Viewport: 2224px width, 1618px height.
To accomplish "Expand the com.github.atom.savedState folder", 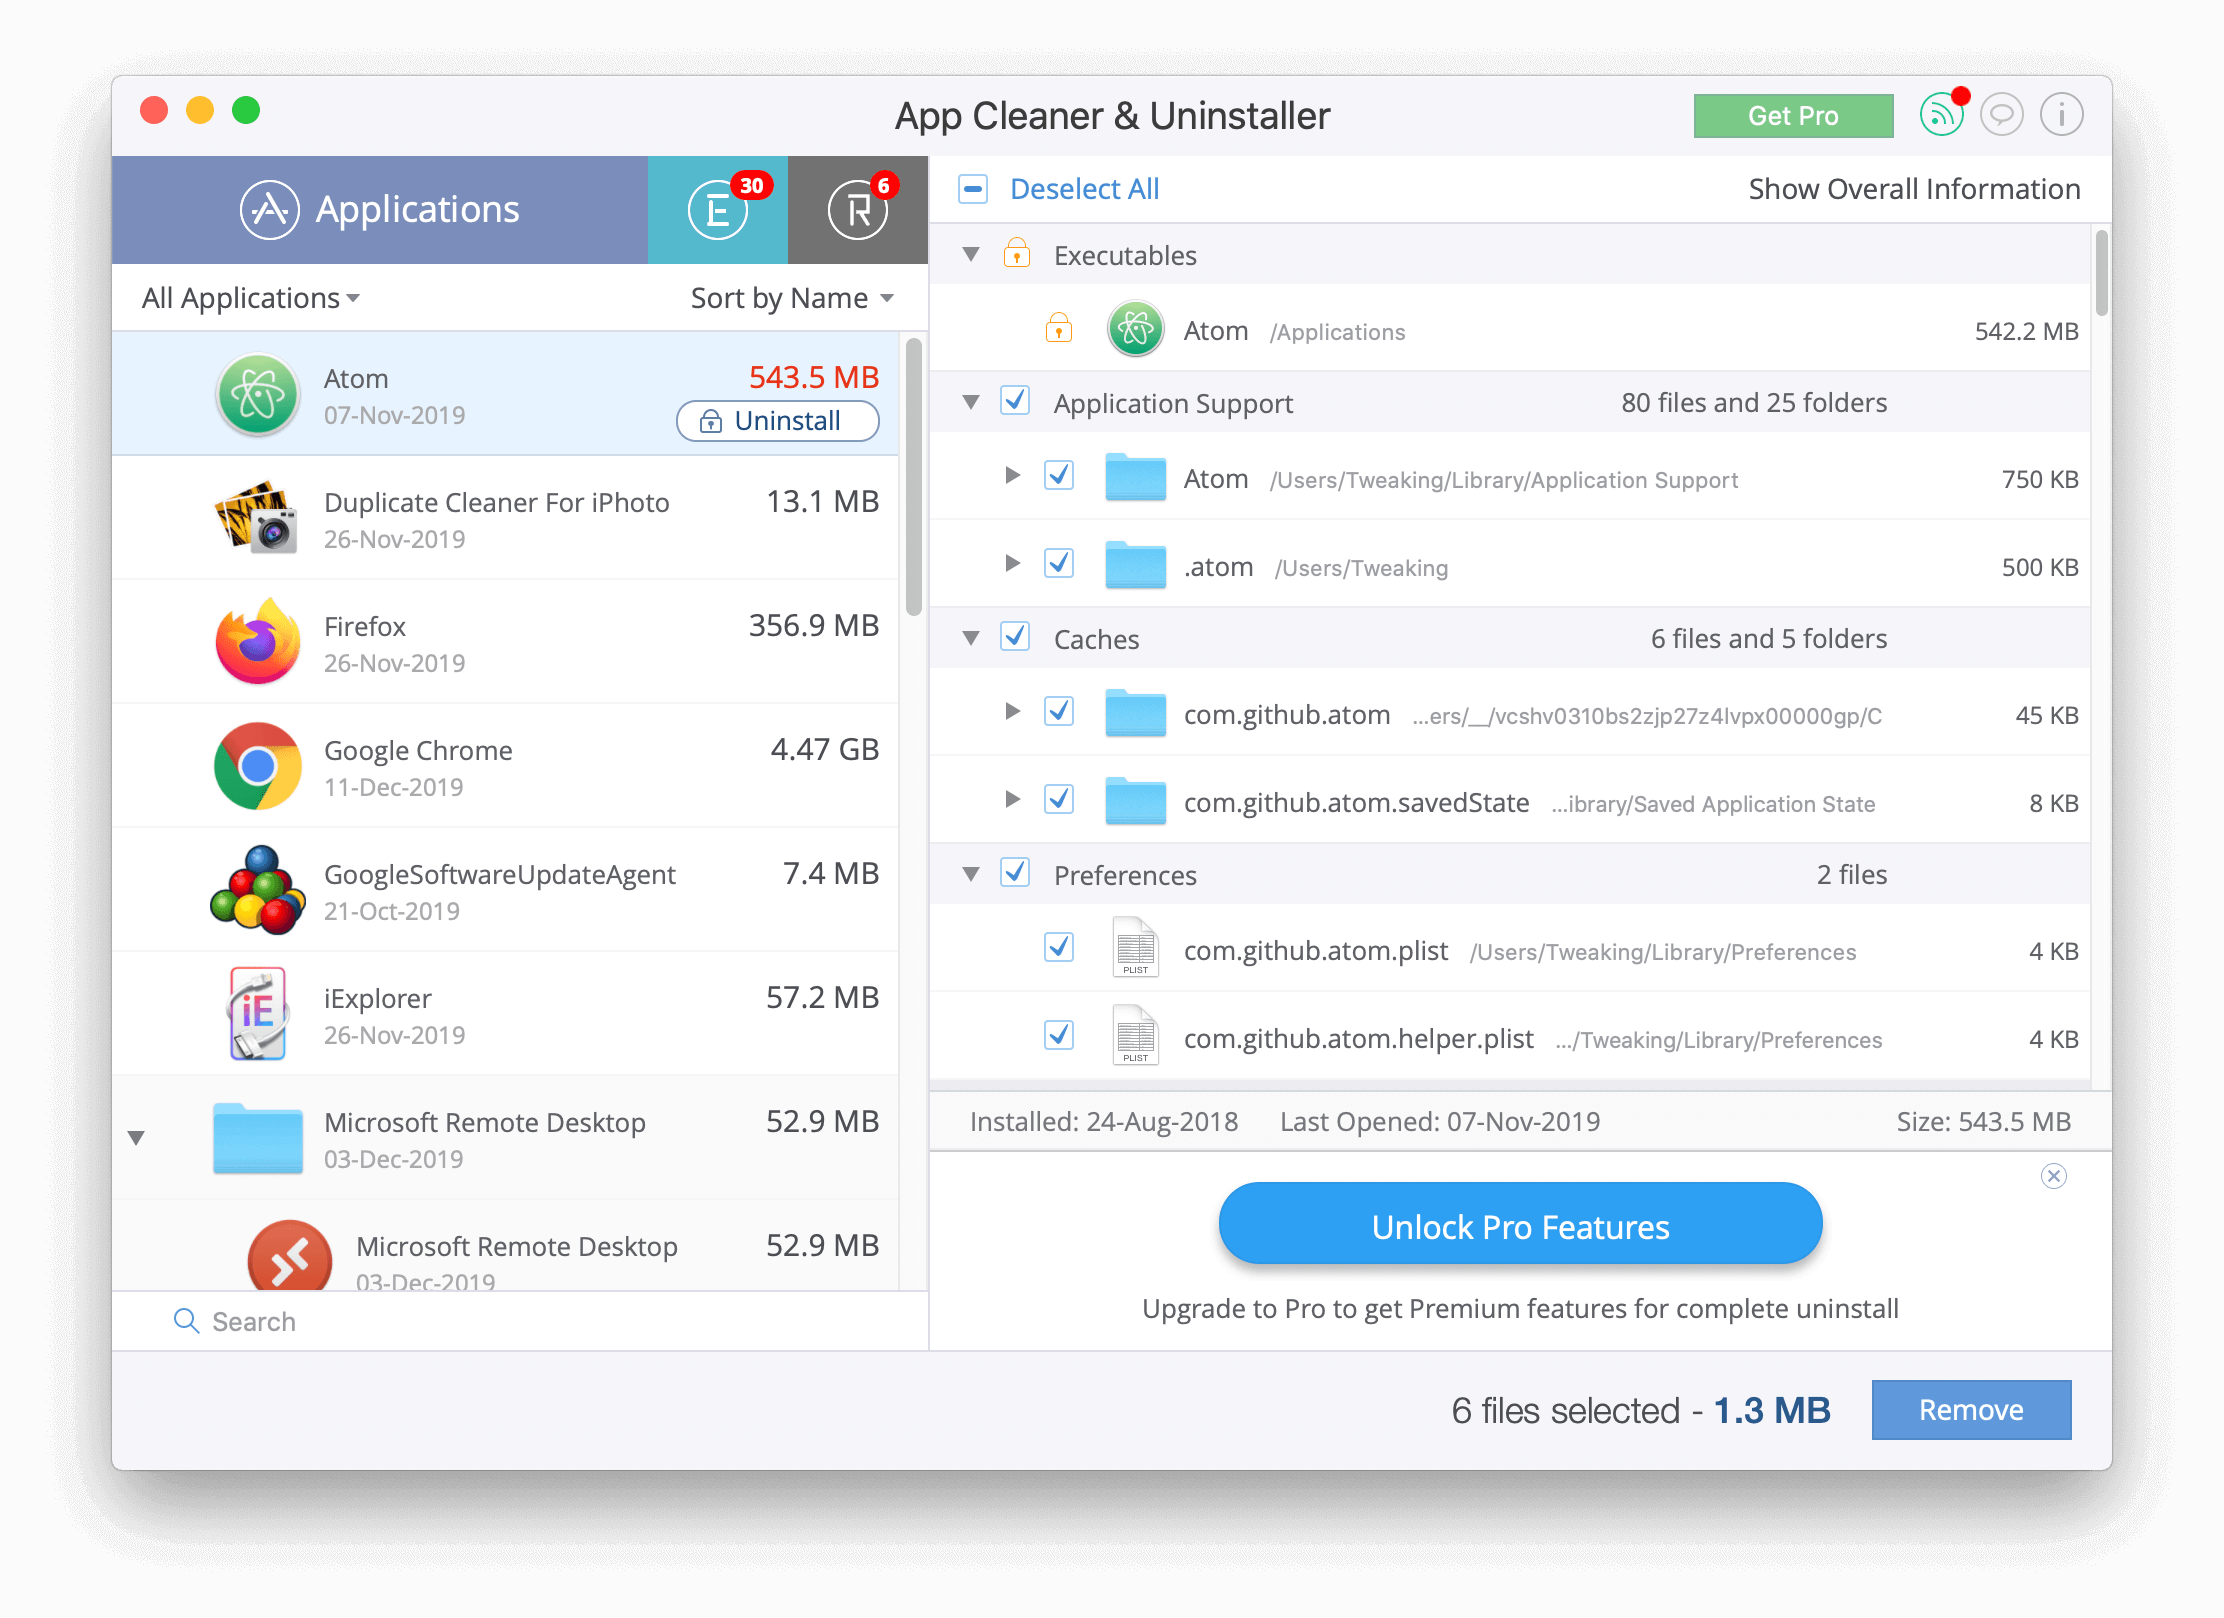I will coord(1012,799).
